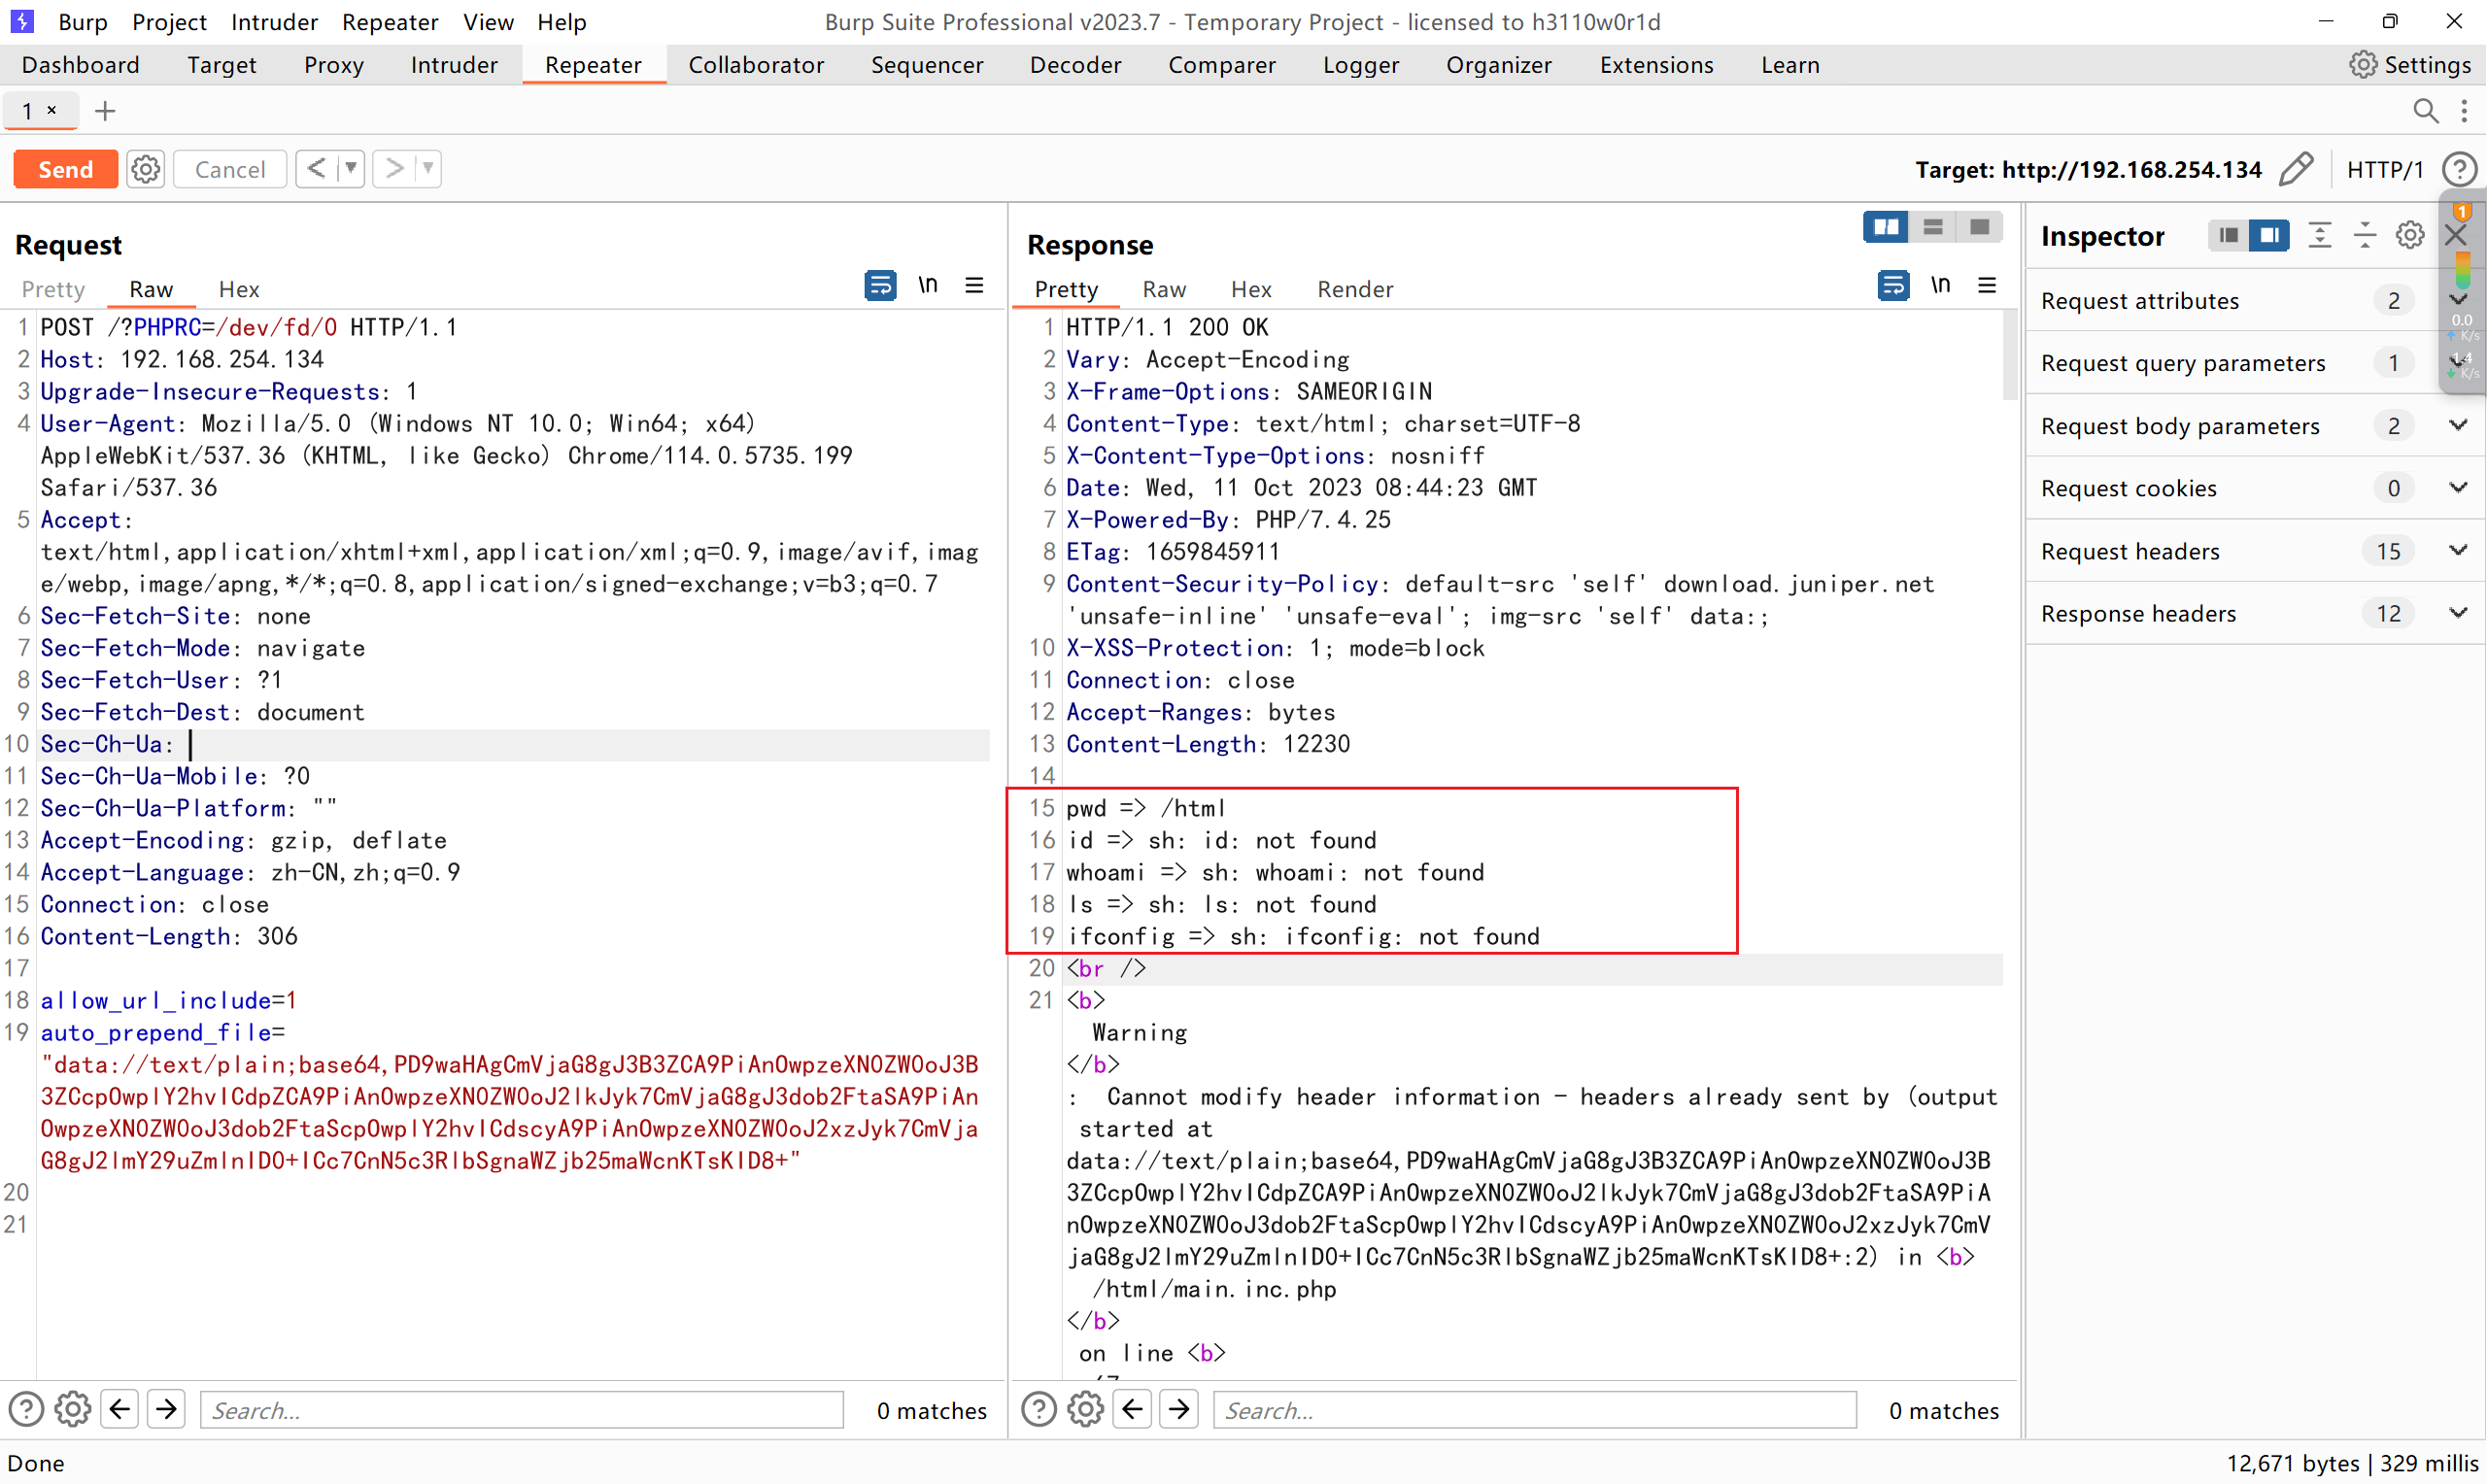
Task: Add a new Repeater tab
Action: click(x=105, y=111)
